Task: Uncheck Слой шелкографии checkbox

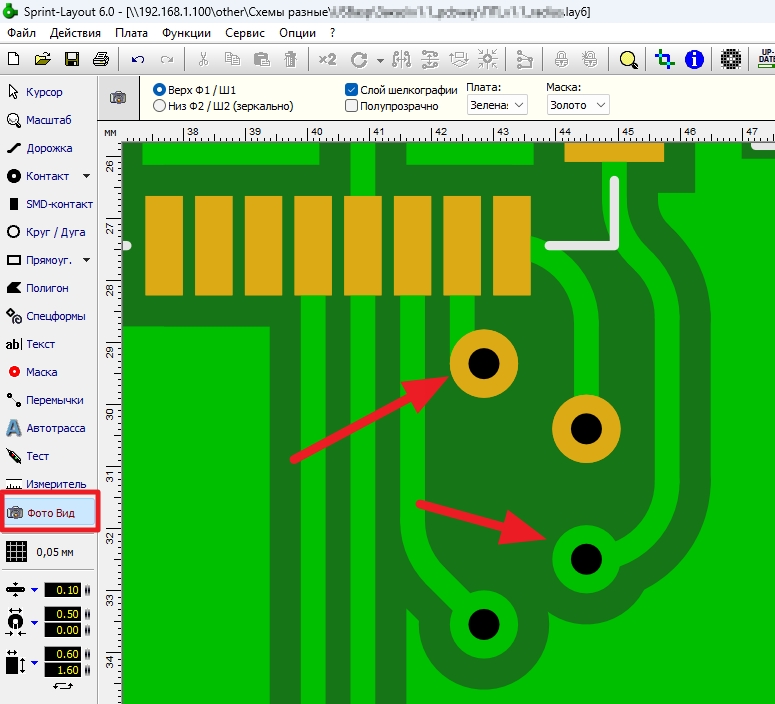Action: (351, 89)
